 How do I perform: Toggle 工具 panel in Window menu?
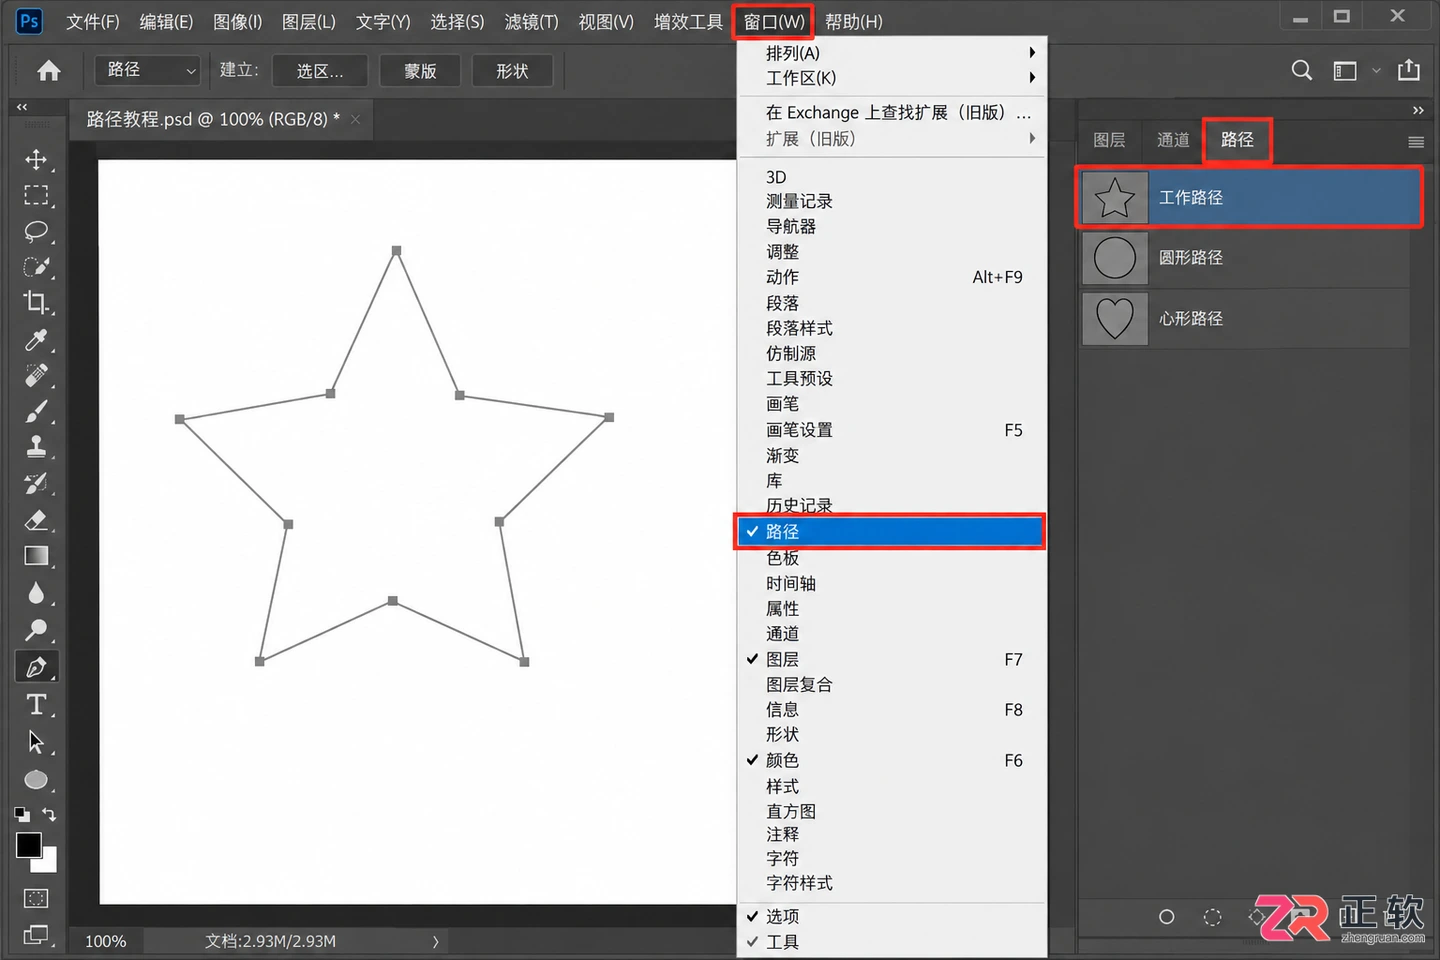point(891,942)
